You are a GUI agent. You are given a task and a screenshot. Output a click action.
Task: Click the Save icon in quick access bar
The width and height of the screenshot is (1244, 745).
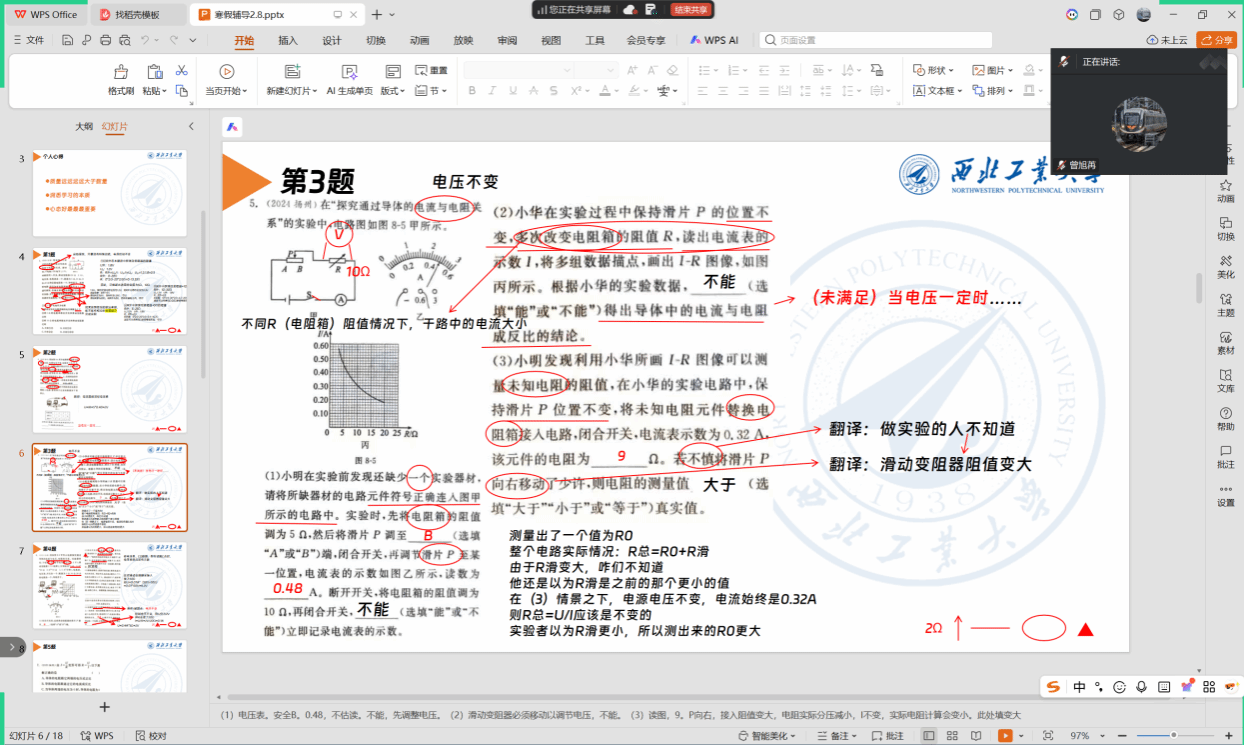tap(67, 40)
